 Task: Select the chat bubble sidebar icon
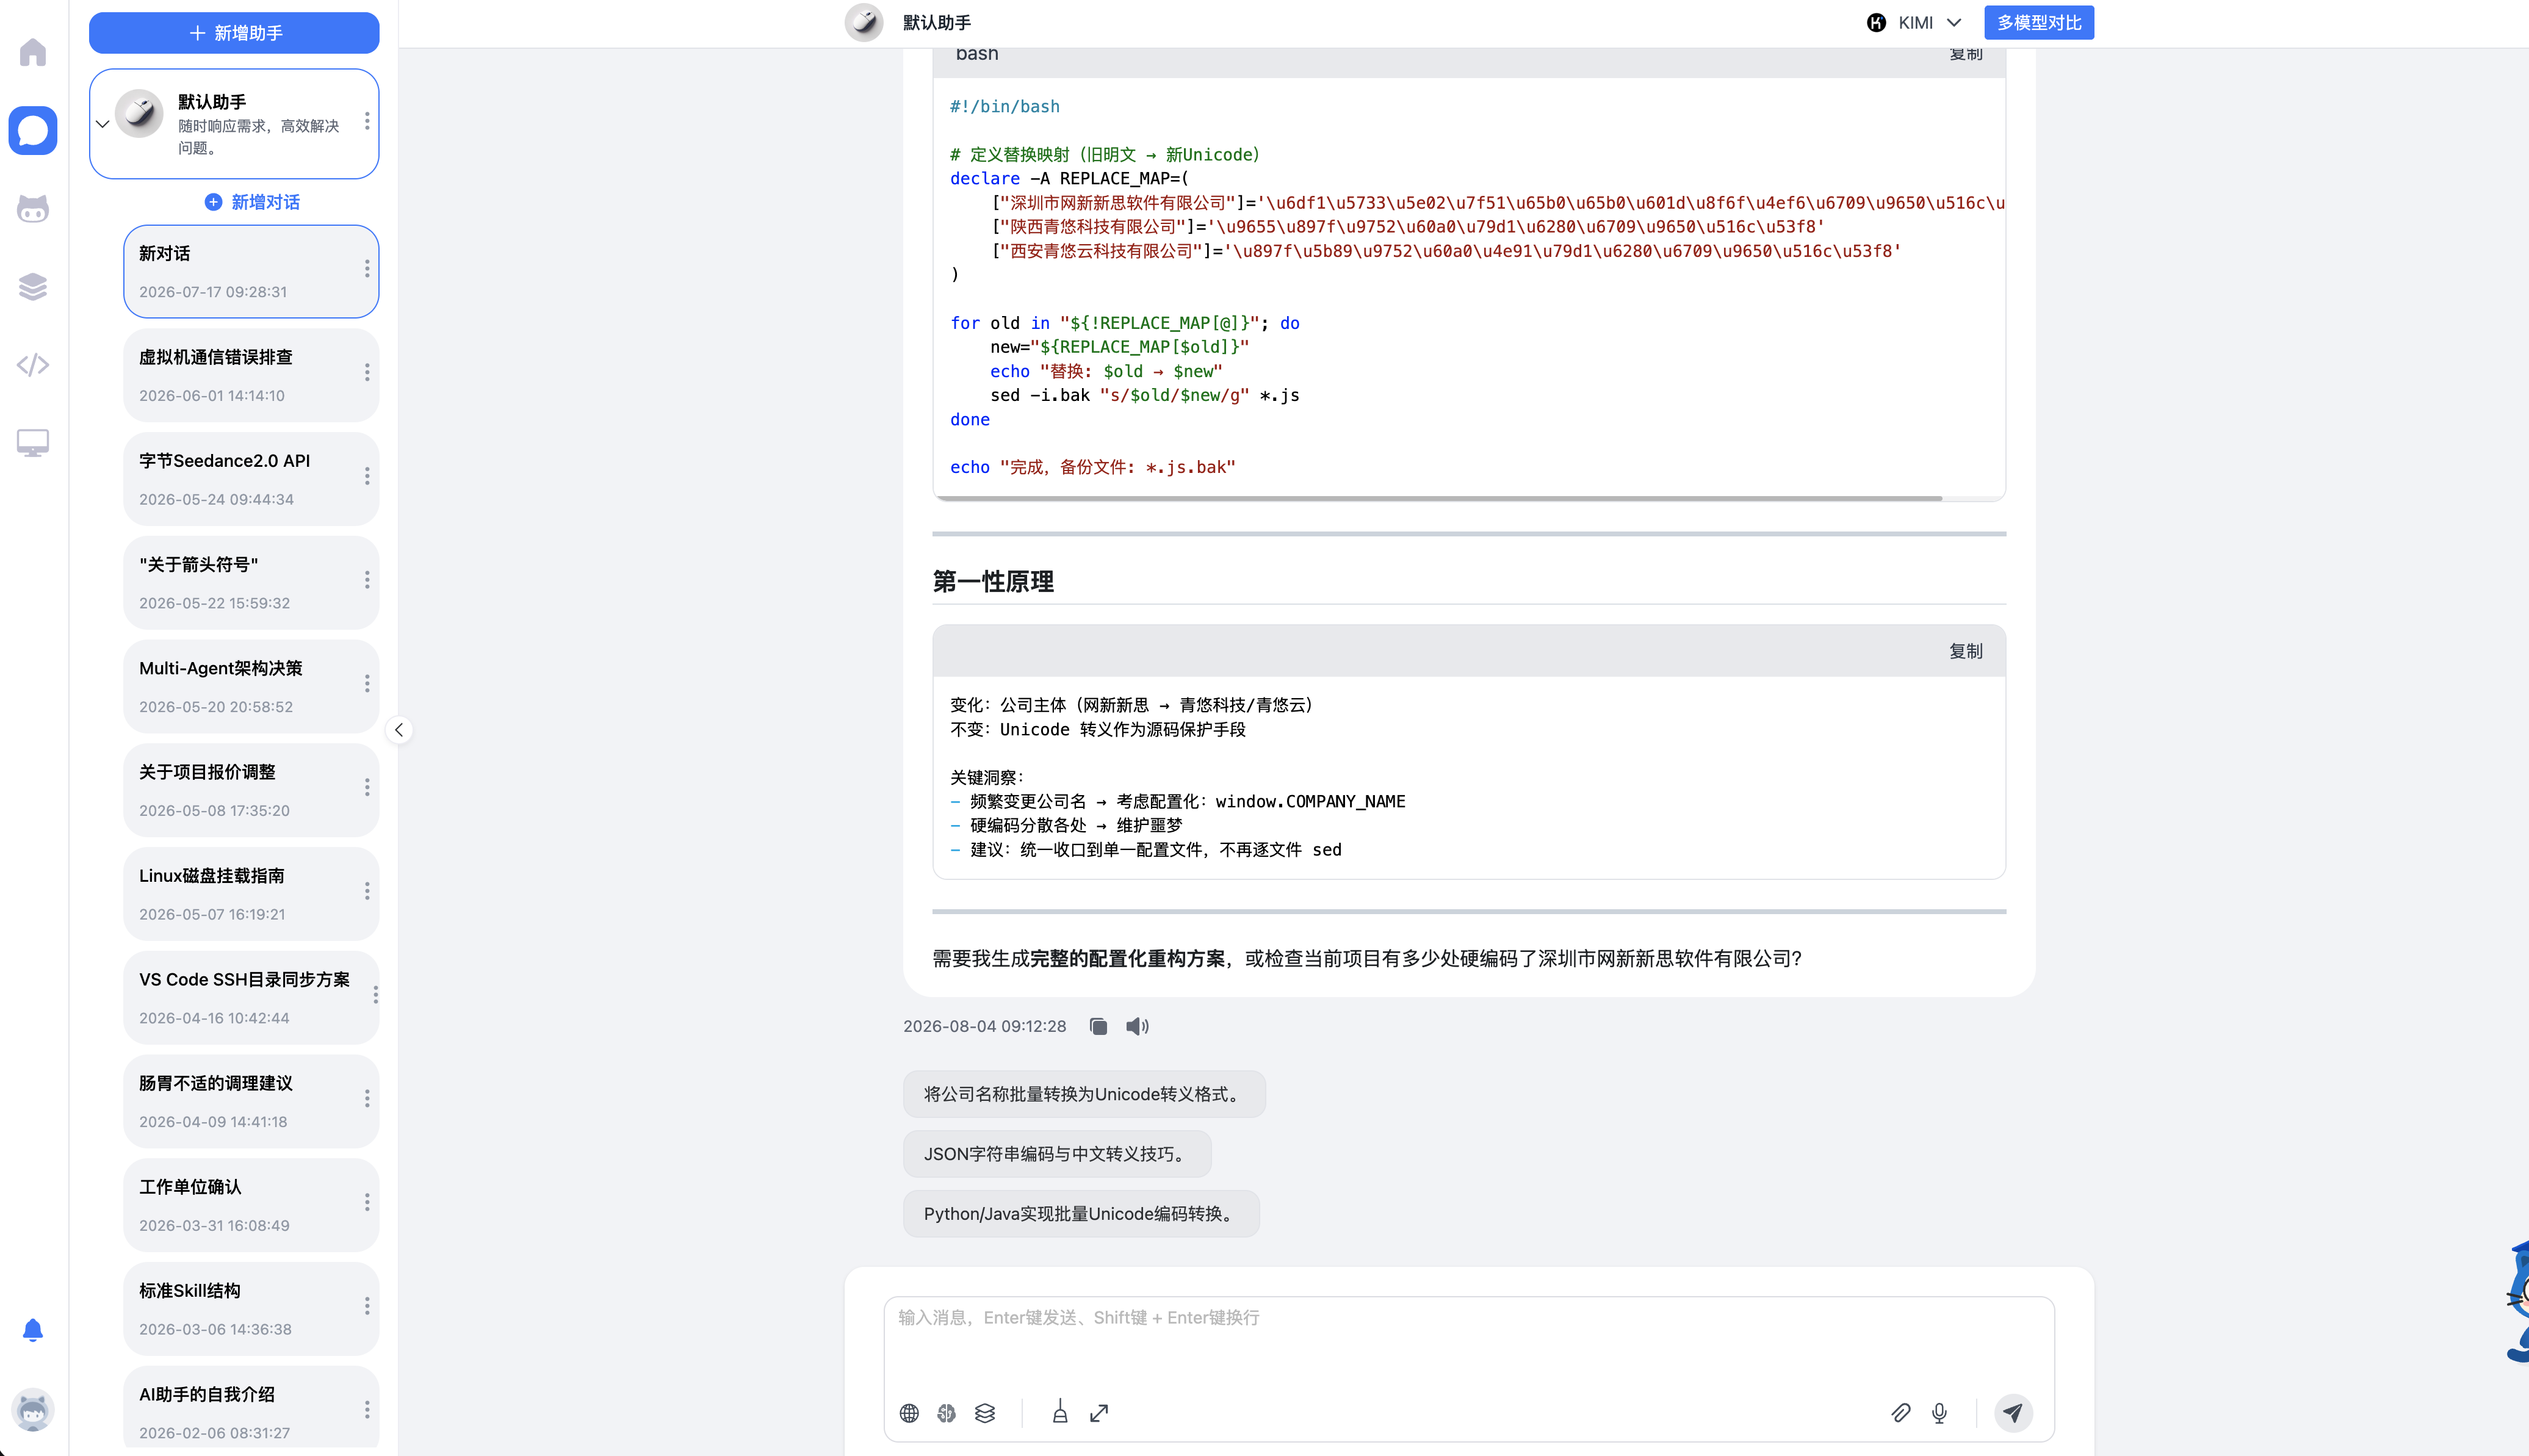tap(33, 130)
